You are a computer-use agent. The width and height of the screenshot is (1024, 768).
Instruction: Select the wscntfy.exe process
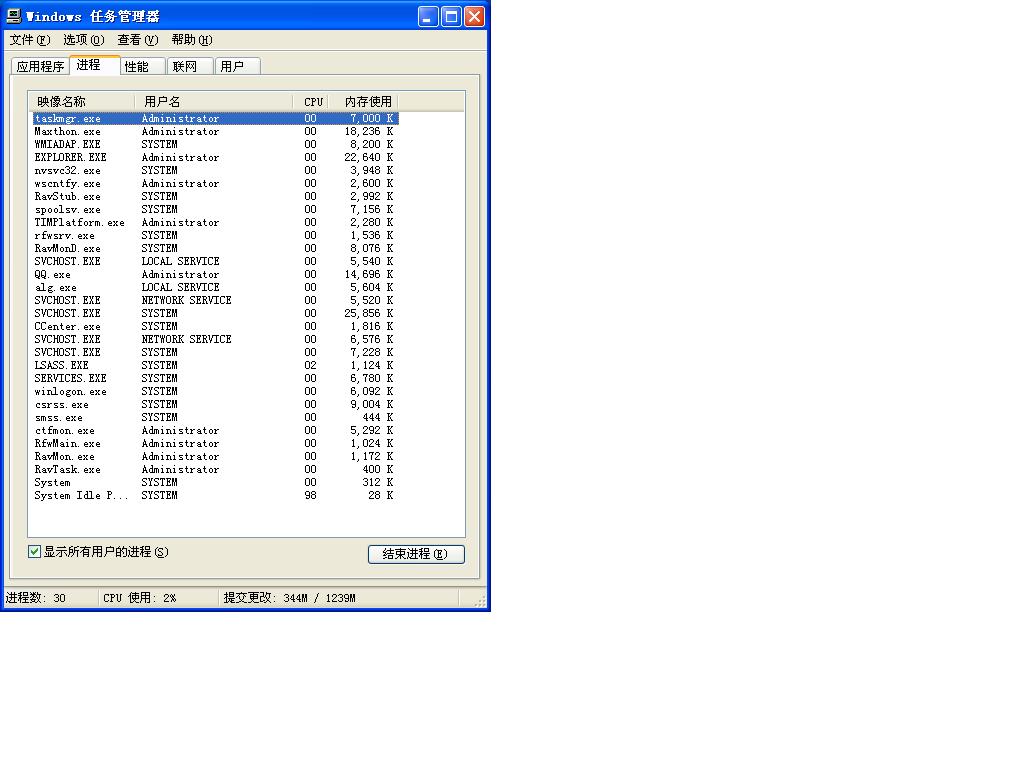pyautogui.click(x=216, y=184)
